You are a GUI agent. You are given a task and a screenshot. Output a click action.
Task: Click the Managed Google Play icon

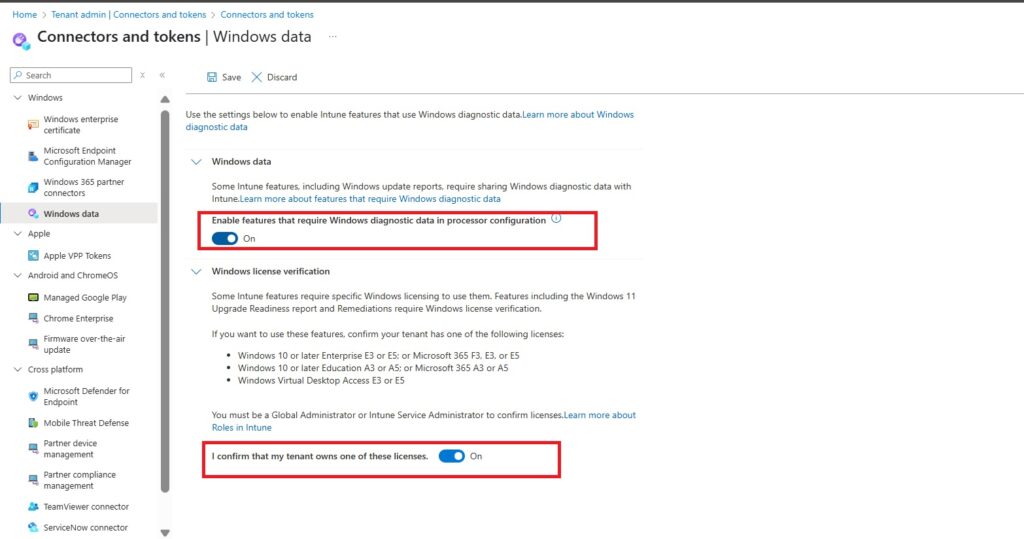(x=33, y=297)
